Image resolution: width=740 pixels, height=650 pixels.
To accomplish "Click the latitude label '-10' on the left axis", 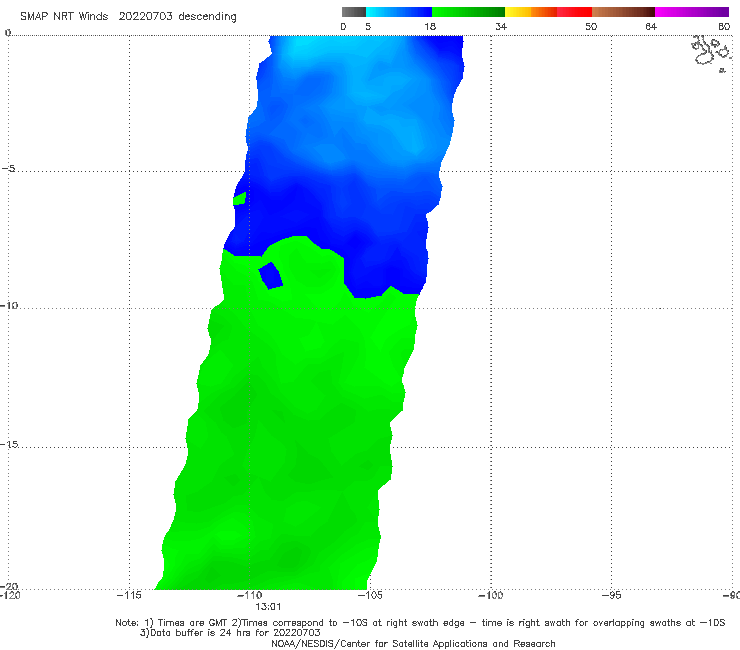I will 9,305.
